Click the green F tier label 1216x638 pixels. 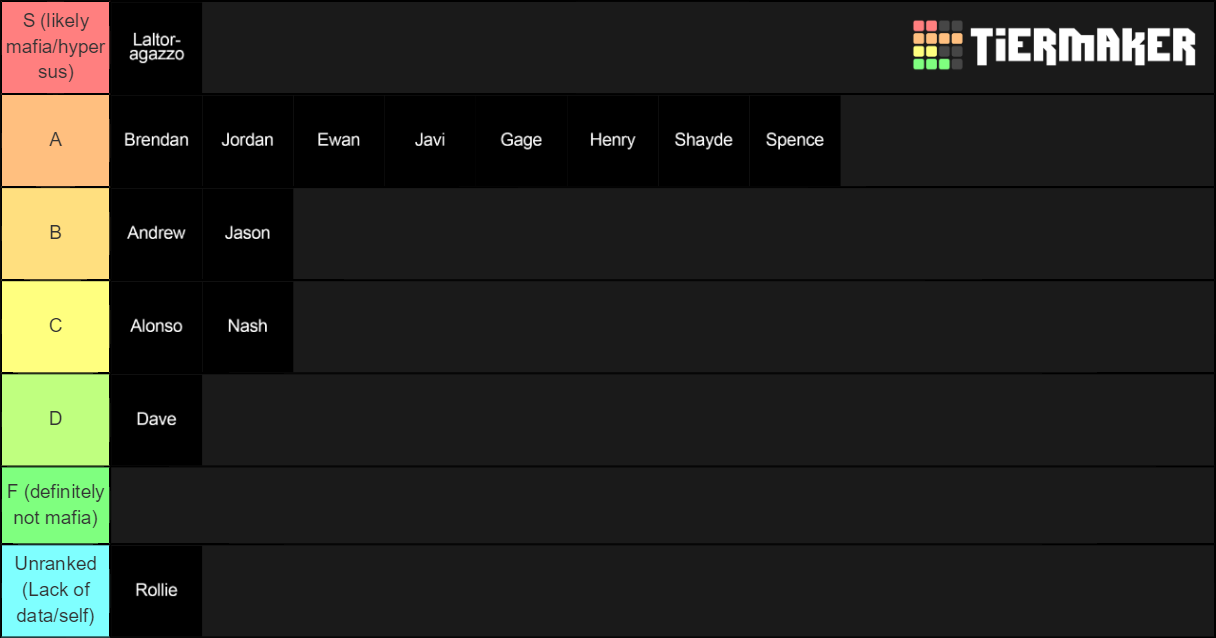tap(55, 505)
